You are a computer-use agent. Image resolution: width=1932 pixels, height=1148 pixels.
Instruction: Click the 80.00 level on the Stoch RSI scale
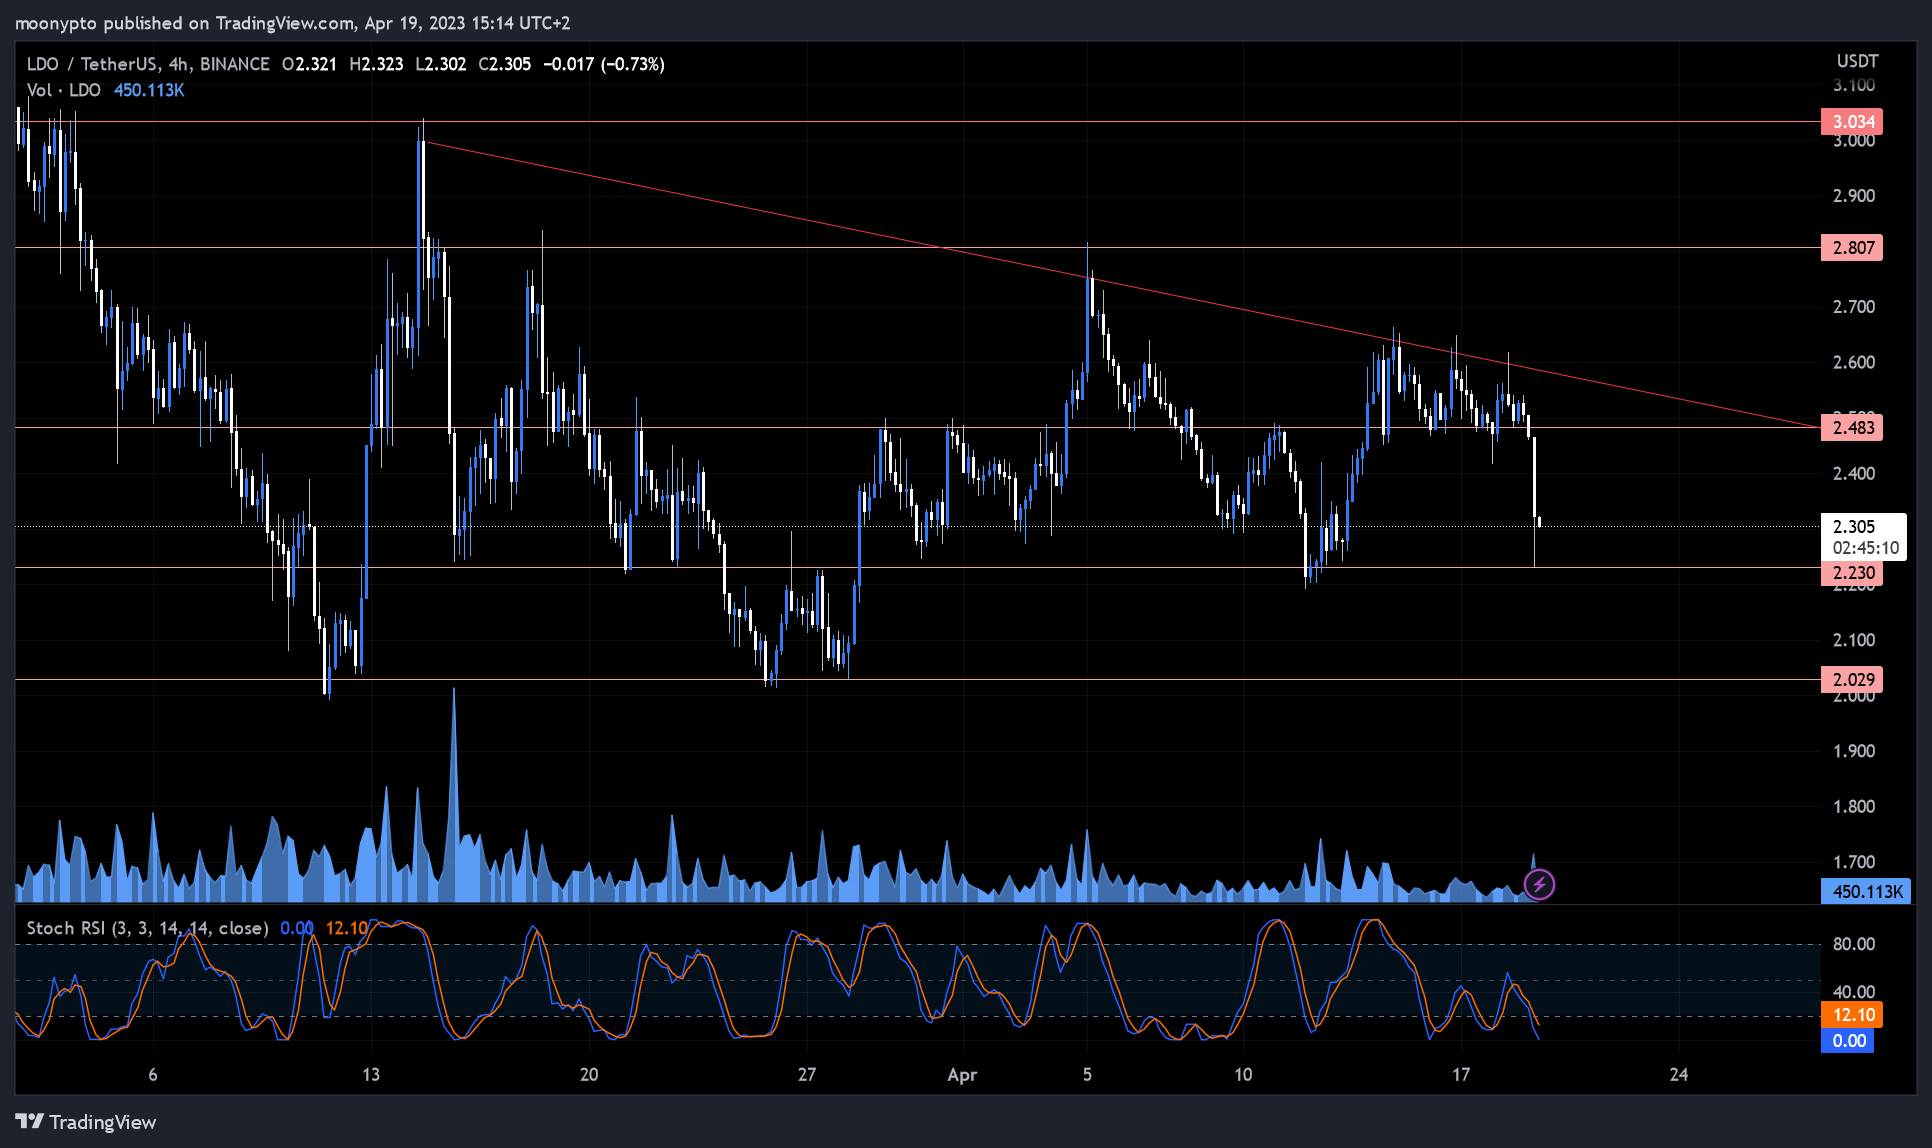coord(1853,944)
